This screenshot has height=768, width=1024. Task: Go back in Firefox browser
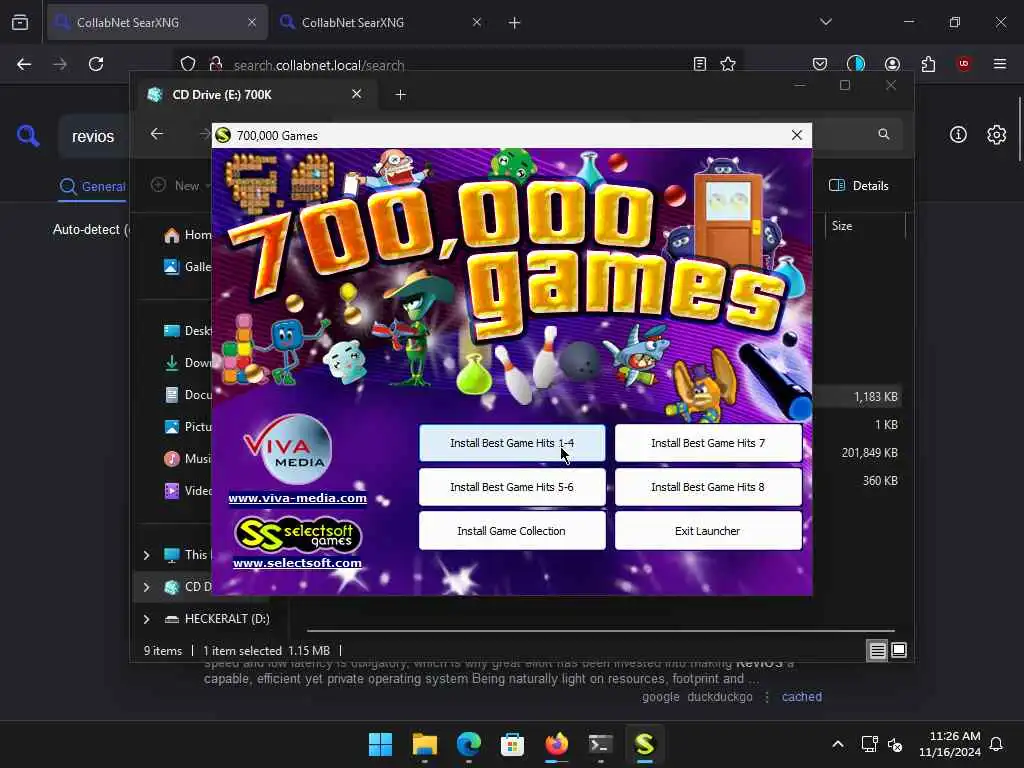[24, 64]
